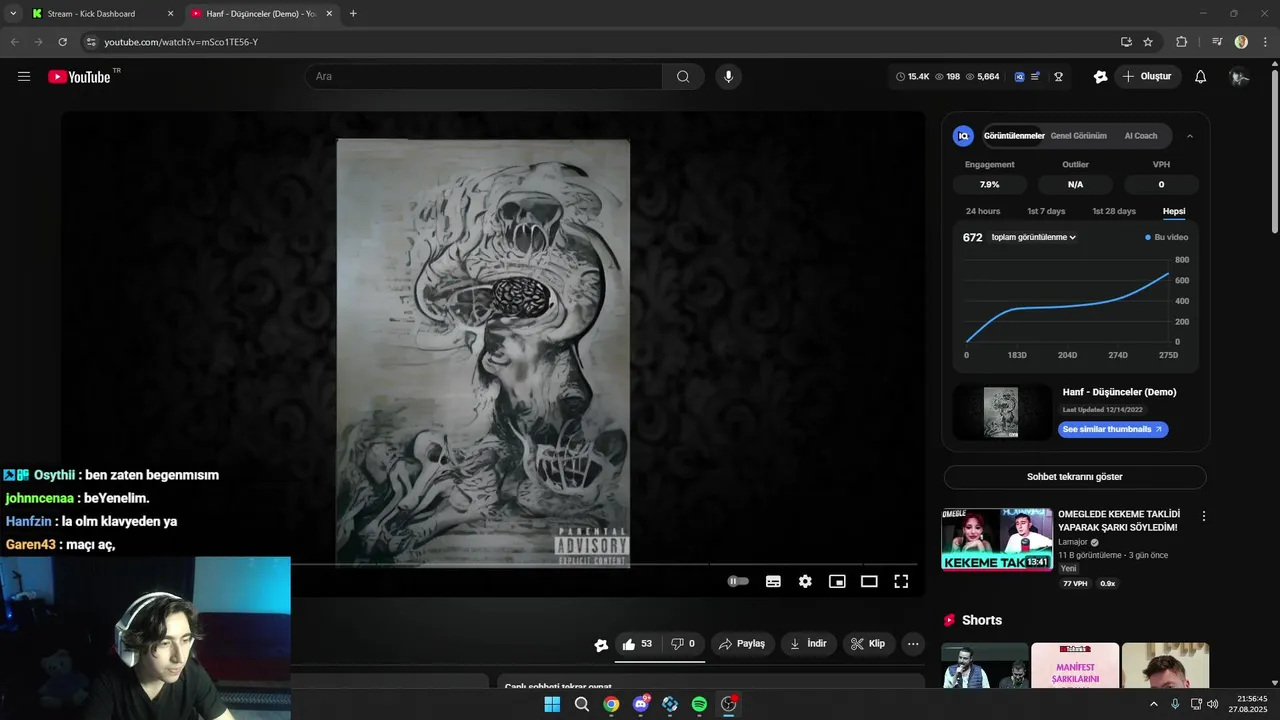This screenshot has height=720, width=1280.
Task: Open options menu for OMEGLEDE KEKEME video
Action: pyautogui.click(x=1204, y=516)
